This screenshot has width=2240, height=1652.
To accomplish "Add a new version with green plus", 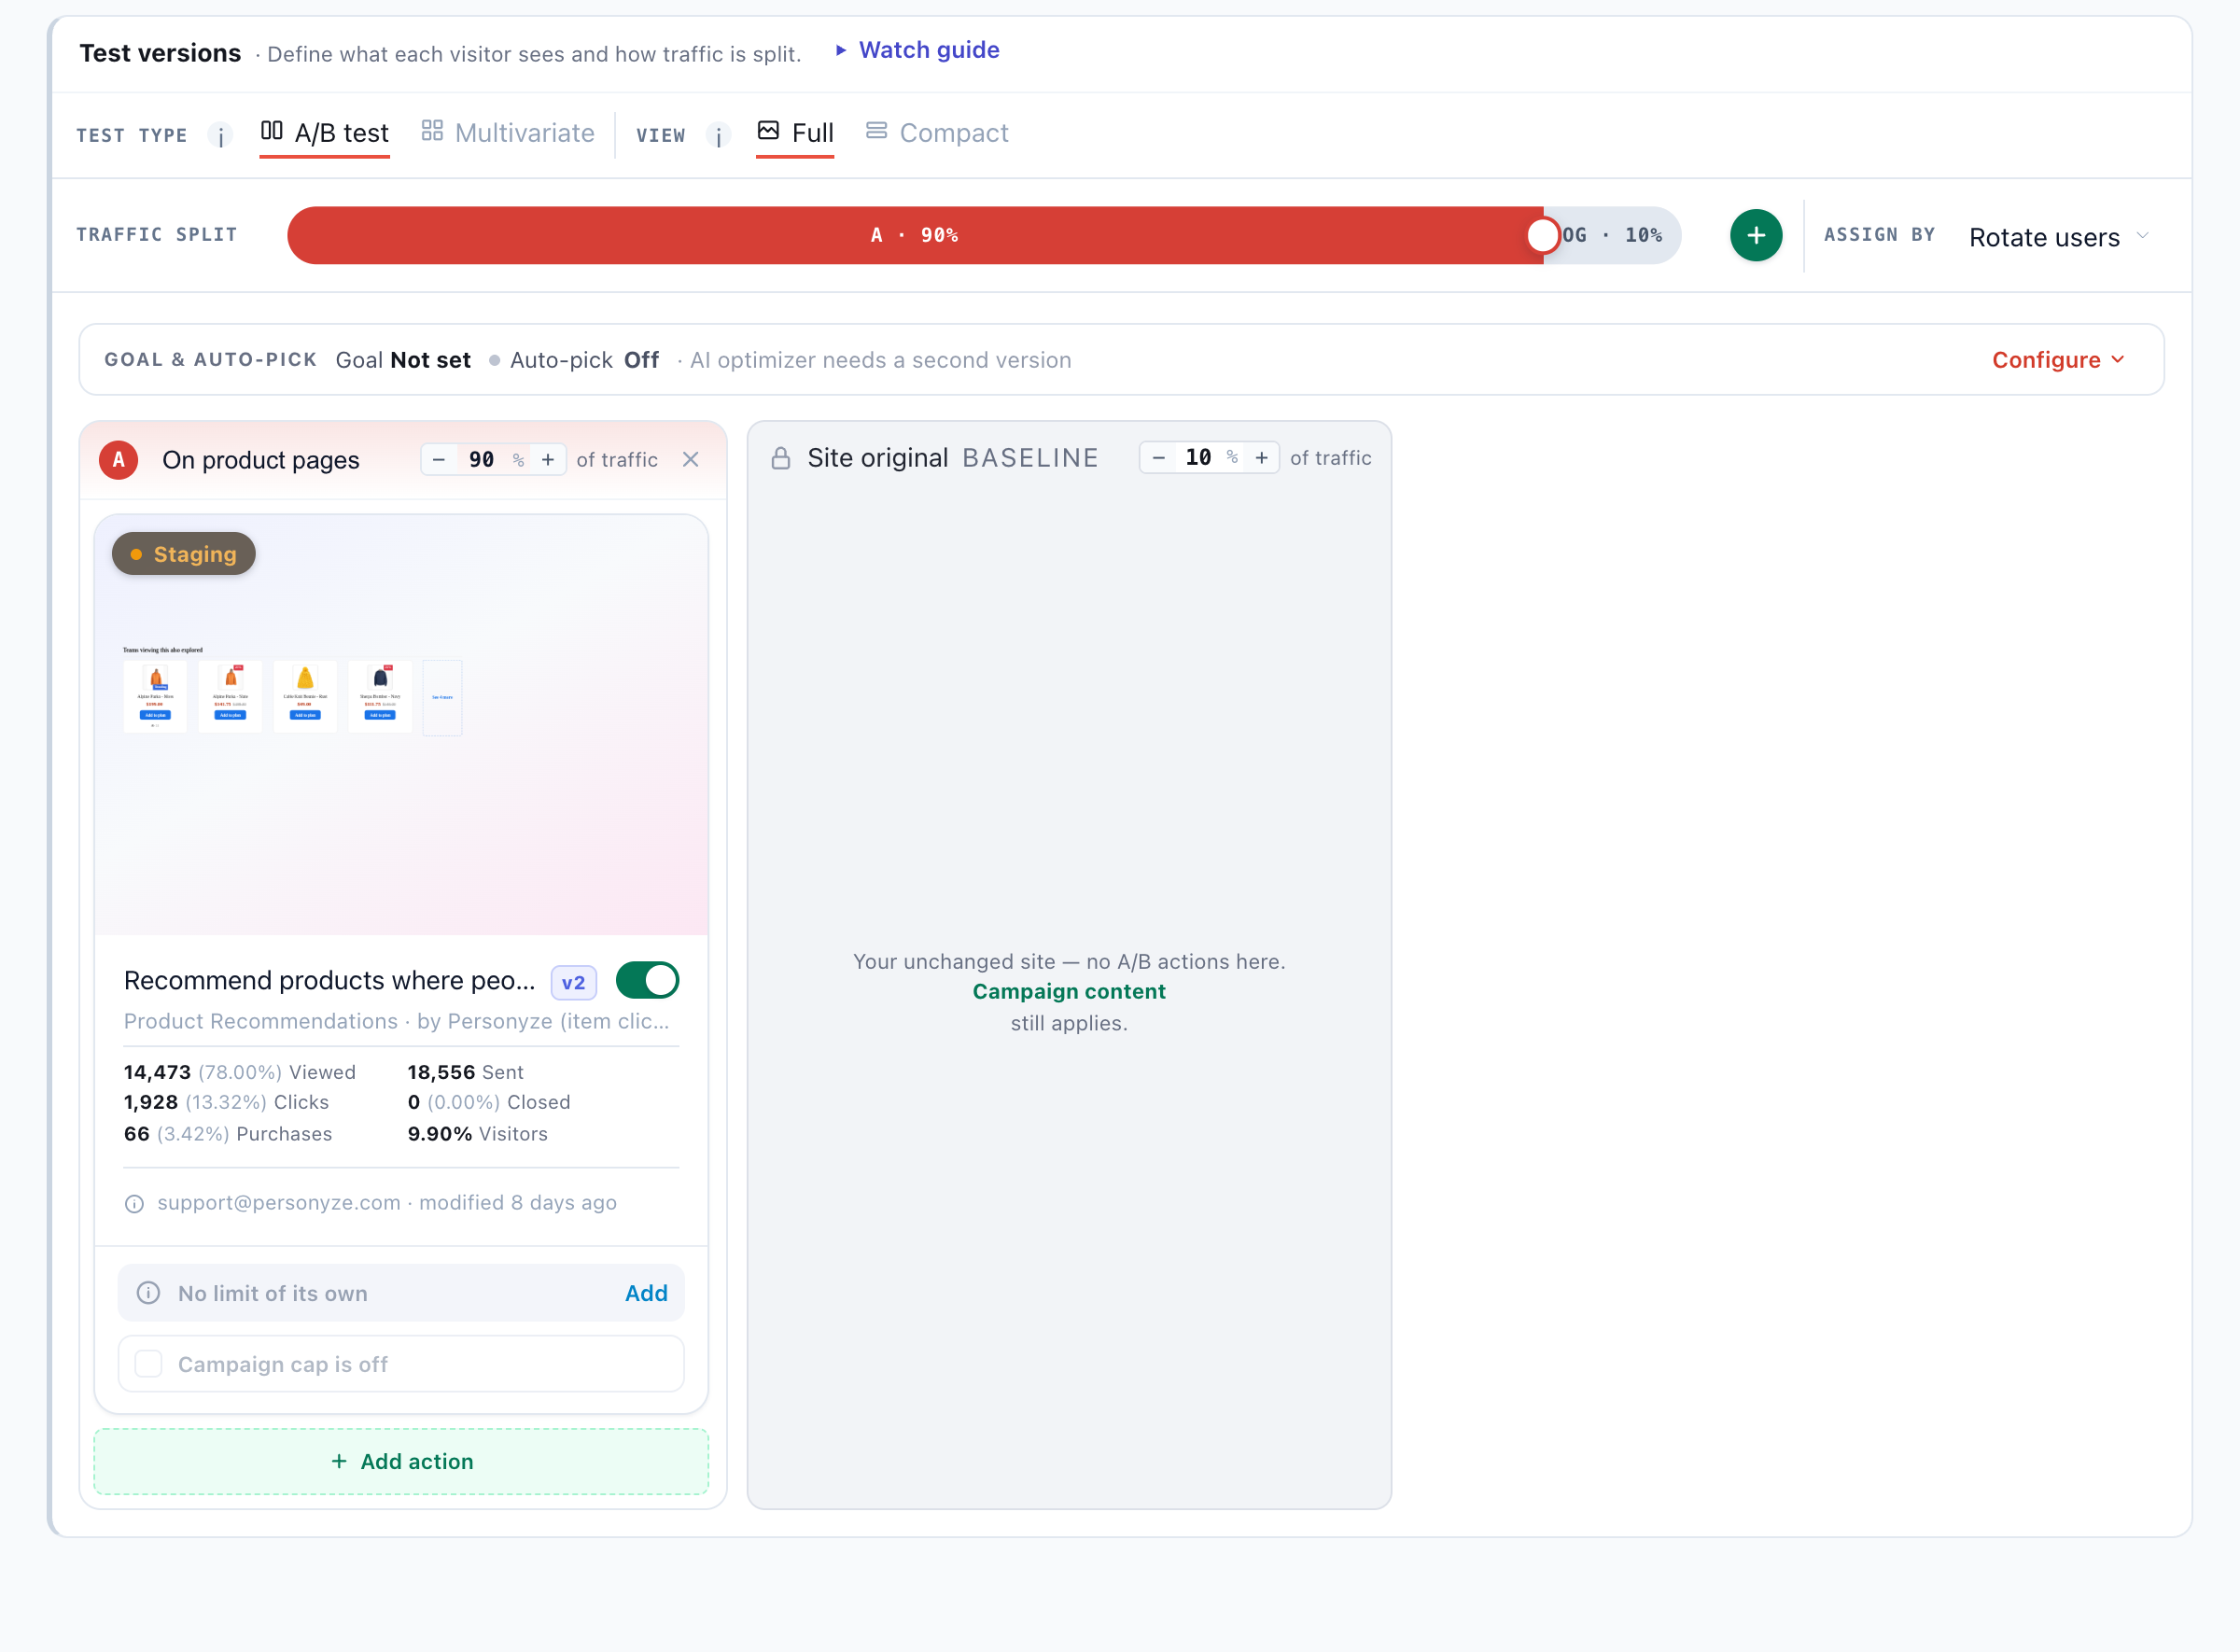I will 1755,235.
